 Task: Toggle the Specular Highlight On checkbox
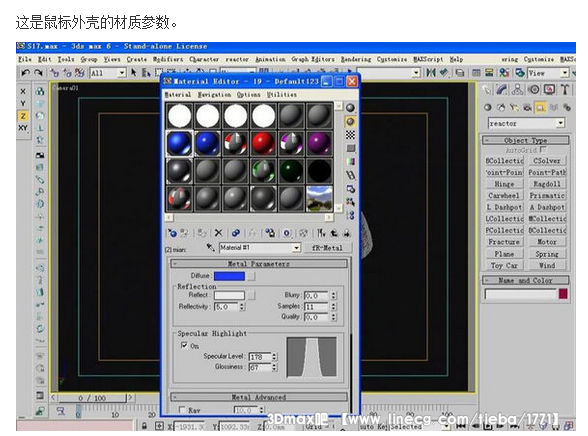[184, 345]
